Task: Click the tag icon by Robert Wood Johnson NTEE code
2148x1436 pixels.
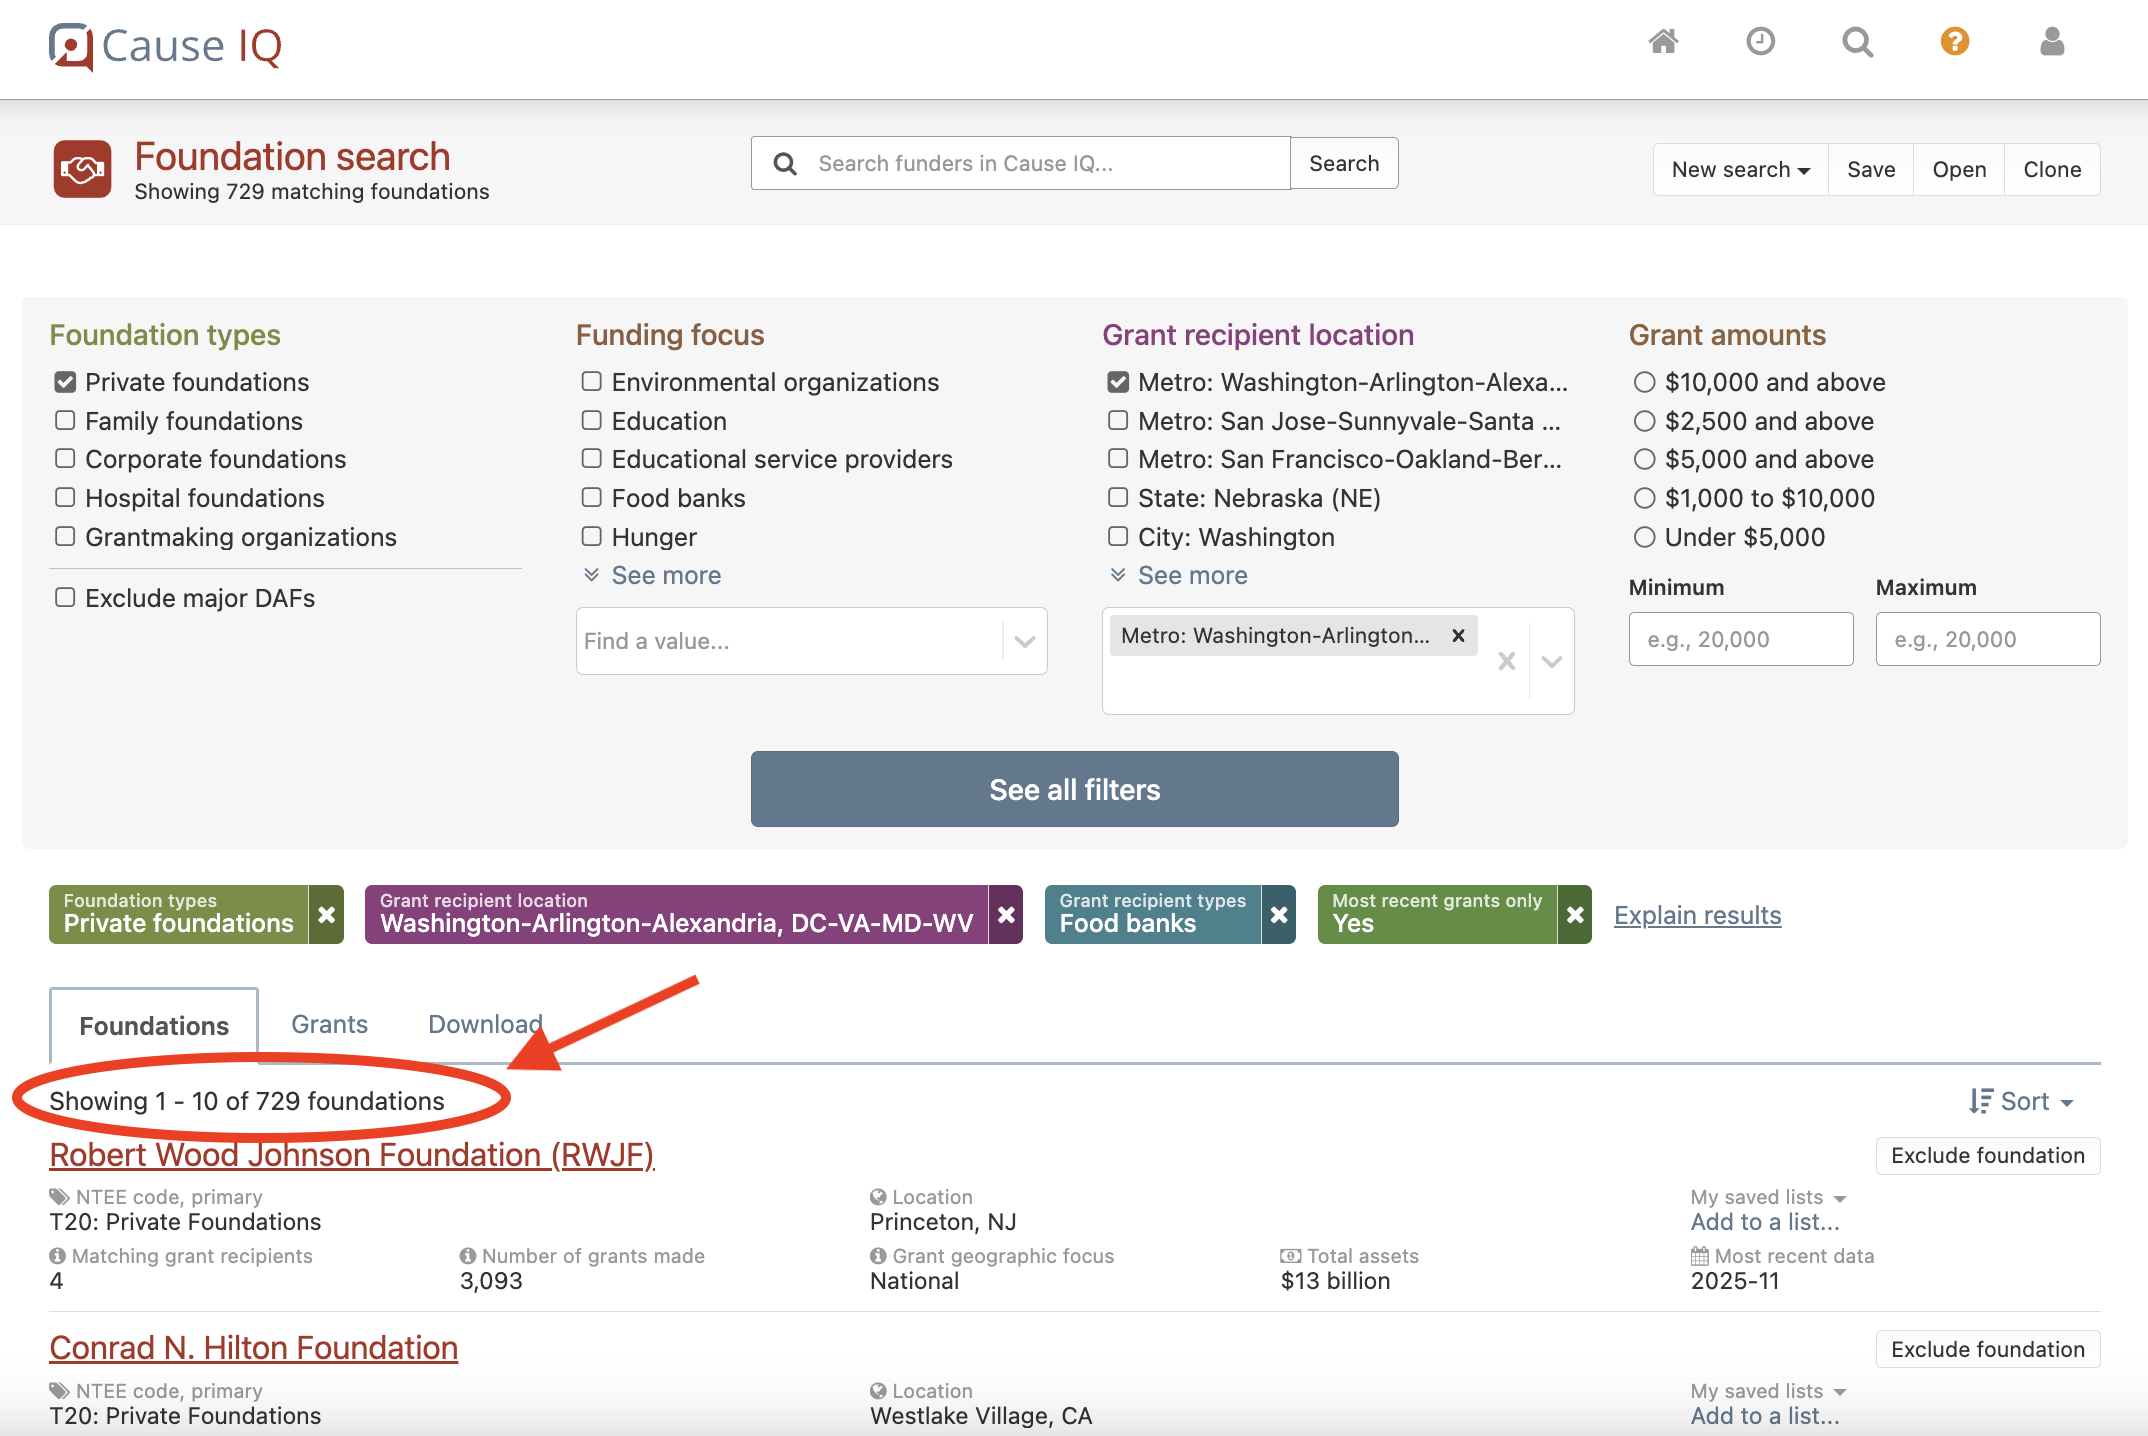Action: pos(59,1197)
